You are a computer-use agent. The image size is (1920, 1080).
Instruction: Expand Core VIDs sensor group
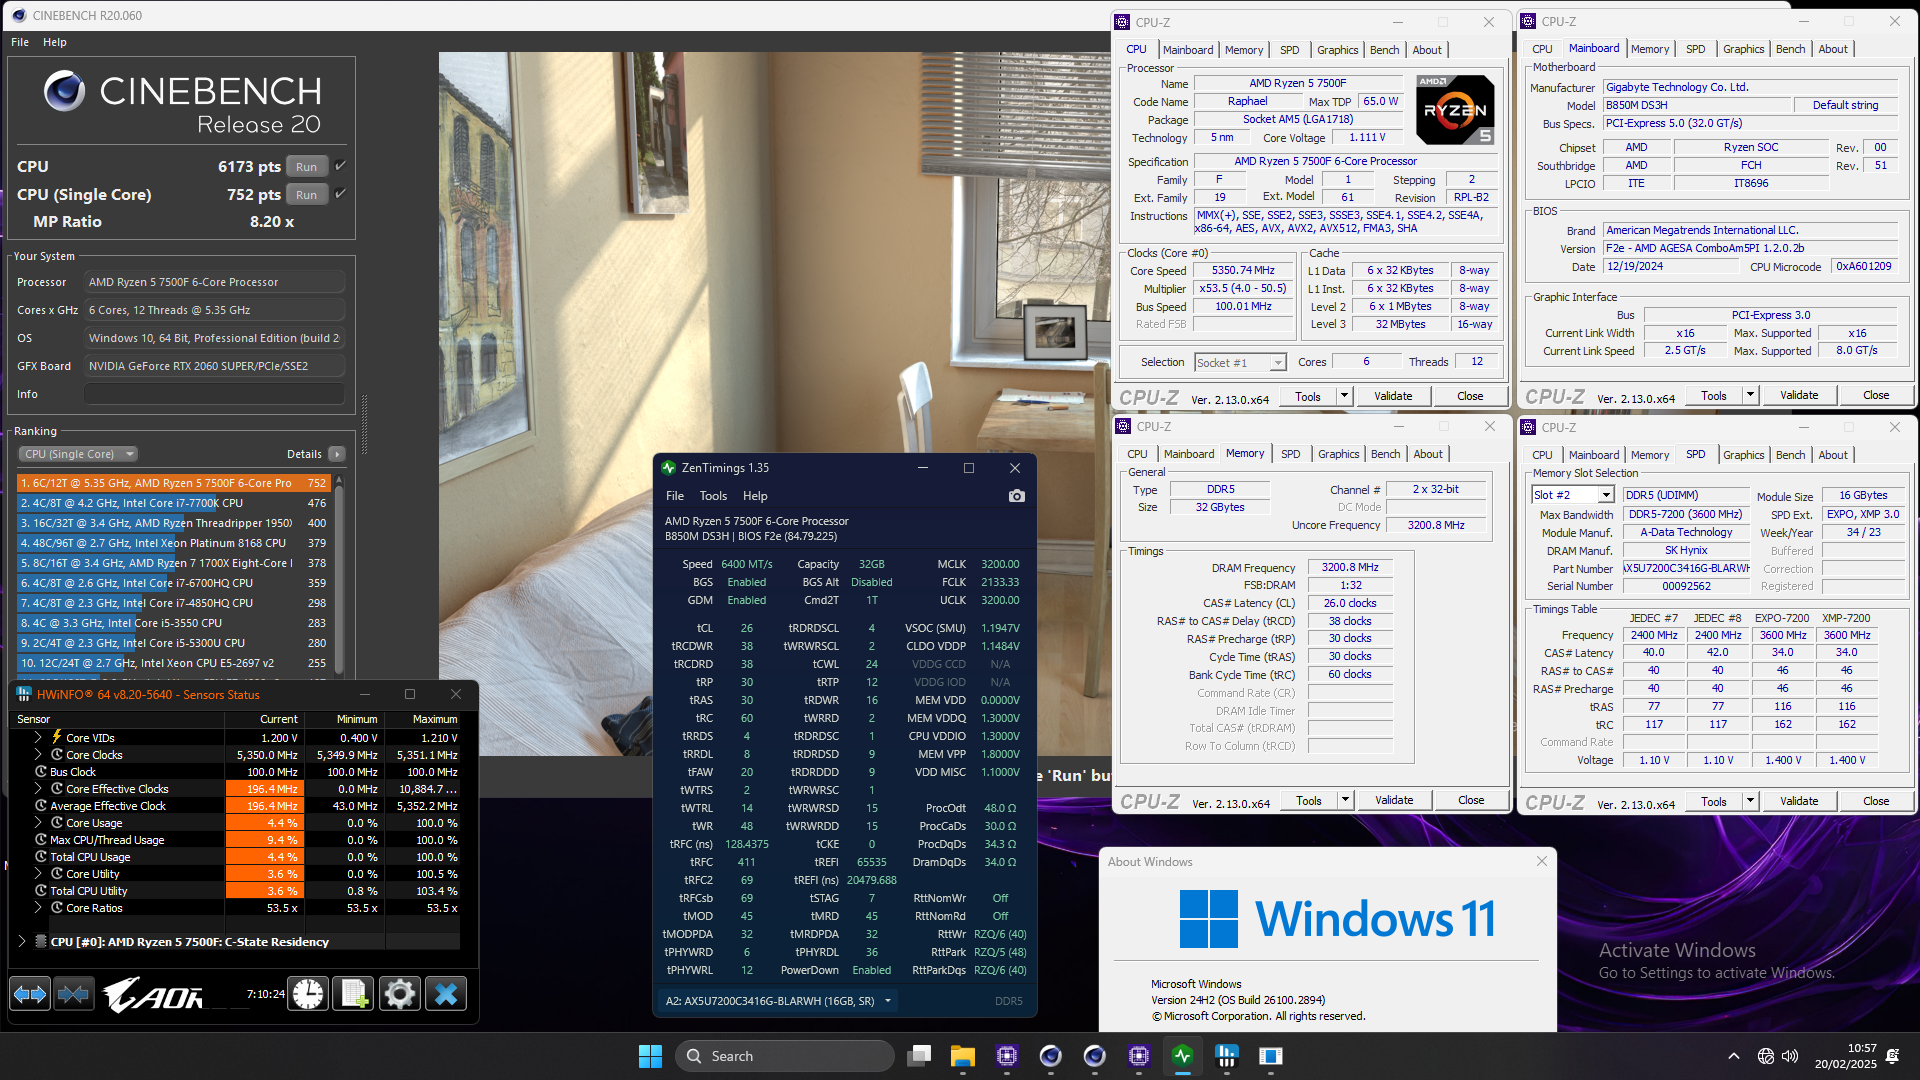coord(38,737)
